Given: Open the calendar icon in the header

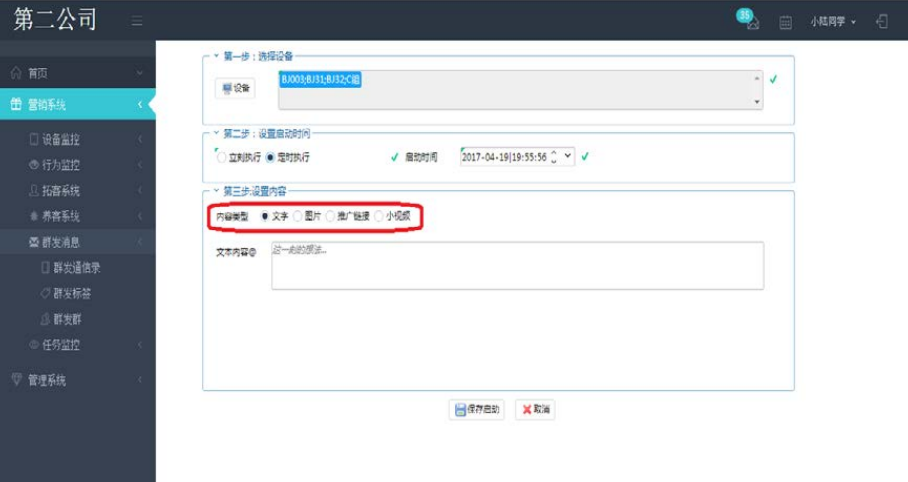Looking at the screenshot, I should click(x=785, y=22).
